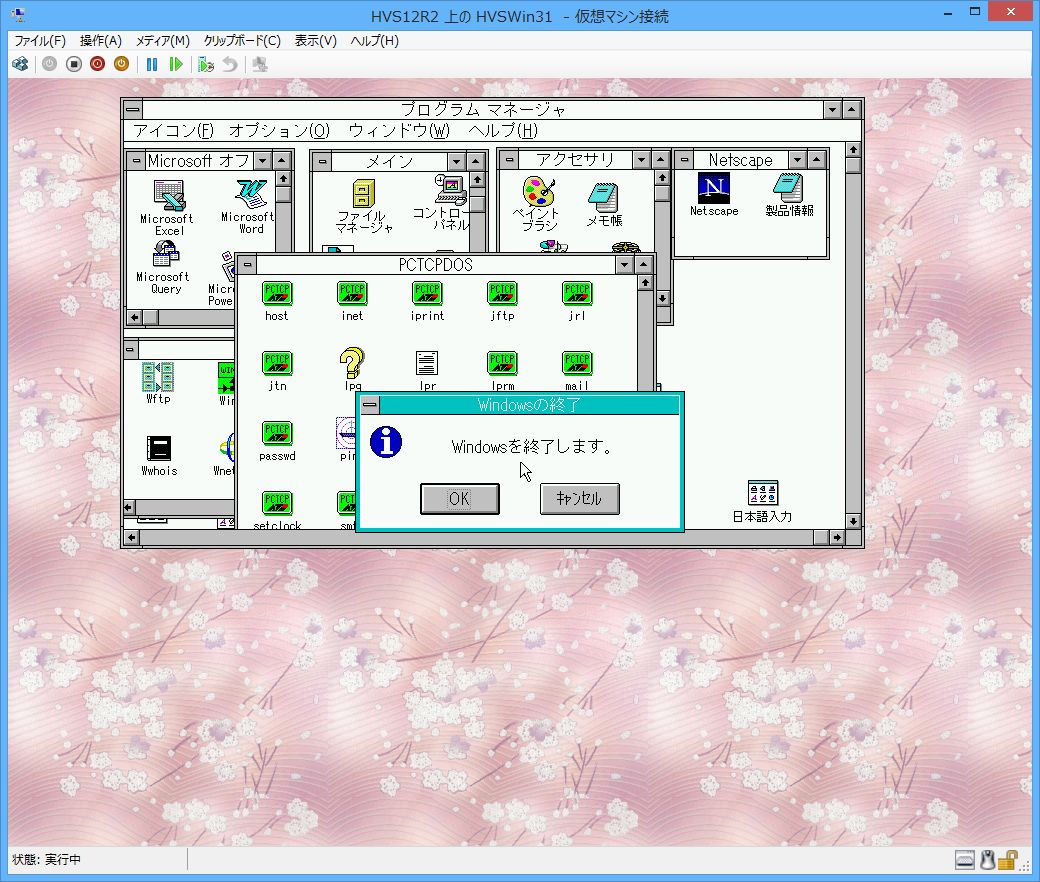1040x882 pixels.
Task: Select the jftp icon in PCTCPDOS
Action: pos(502,302)
